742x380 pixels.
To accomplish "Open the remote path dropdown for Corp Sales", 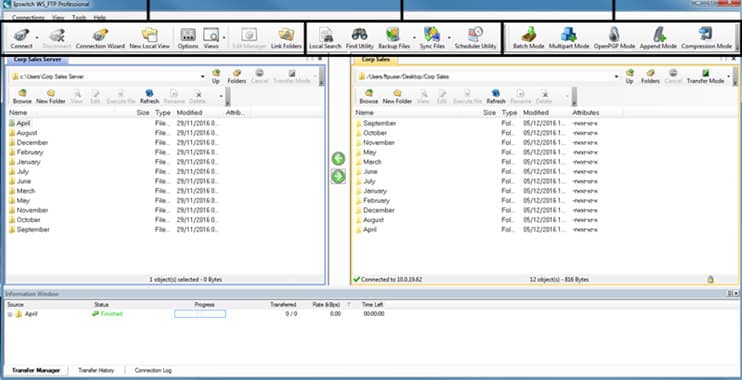I will point(616,77).
